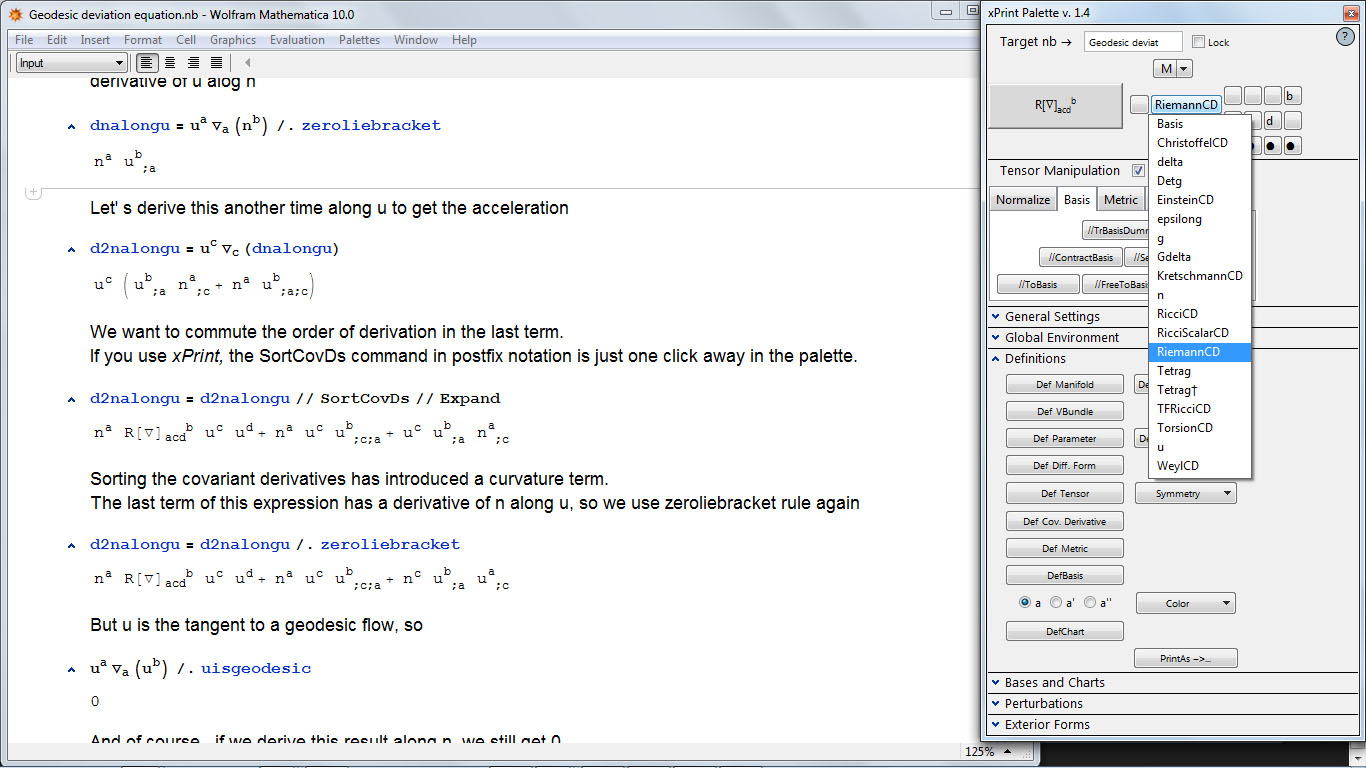1366x768 pixels.
Task: Open the File menu
Action: coord(24,40)
